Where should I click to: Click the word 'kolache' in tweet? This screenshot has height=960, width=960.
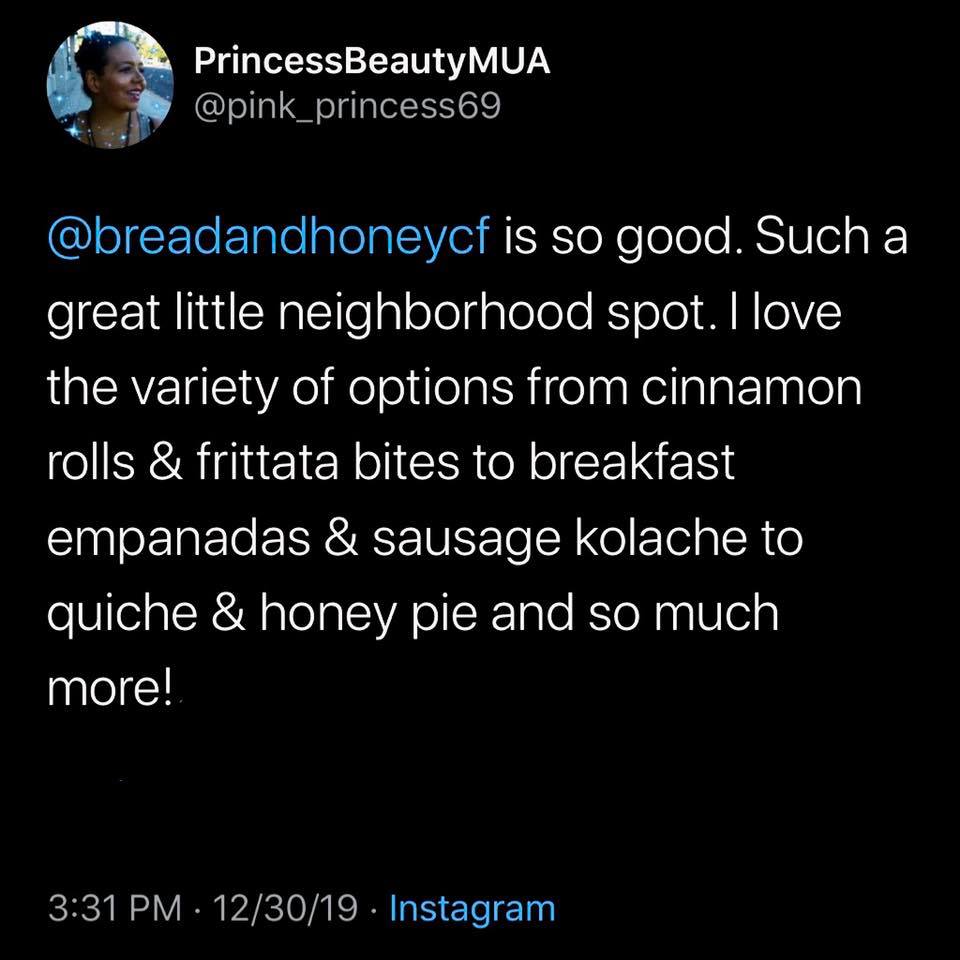(661, 538)
